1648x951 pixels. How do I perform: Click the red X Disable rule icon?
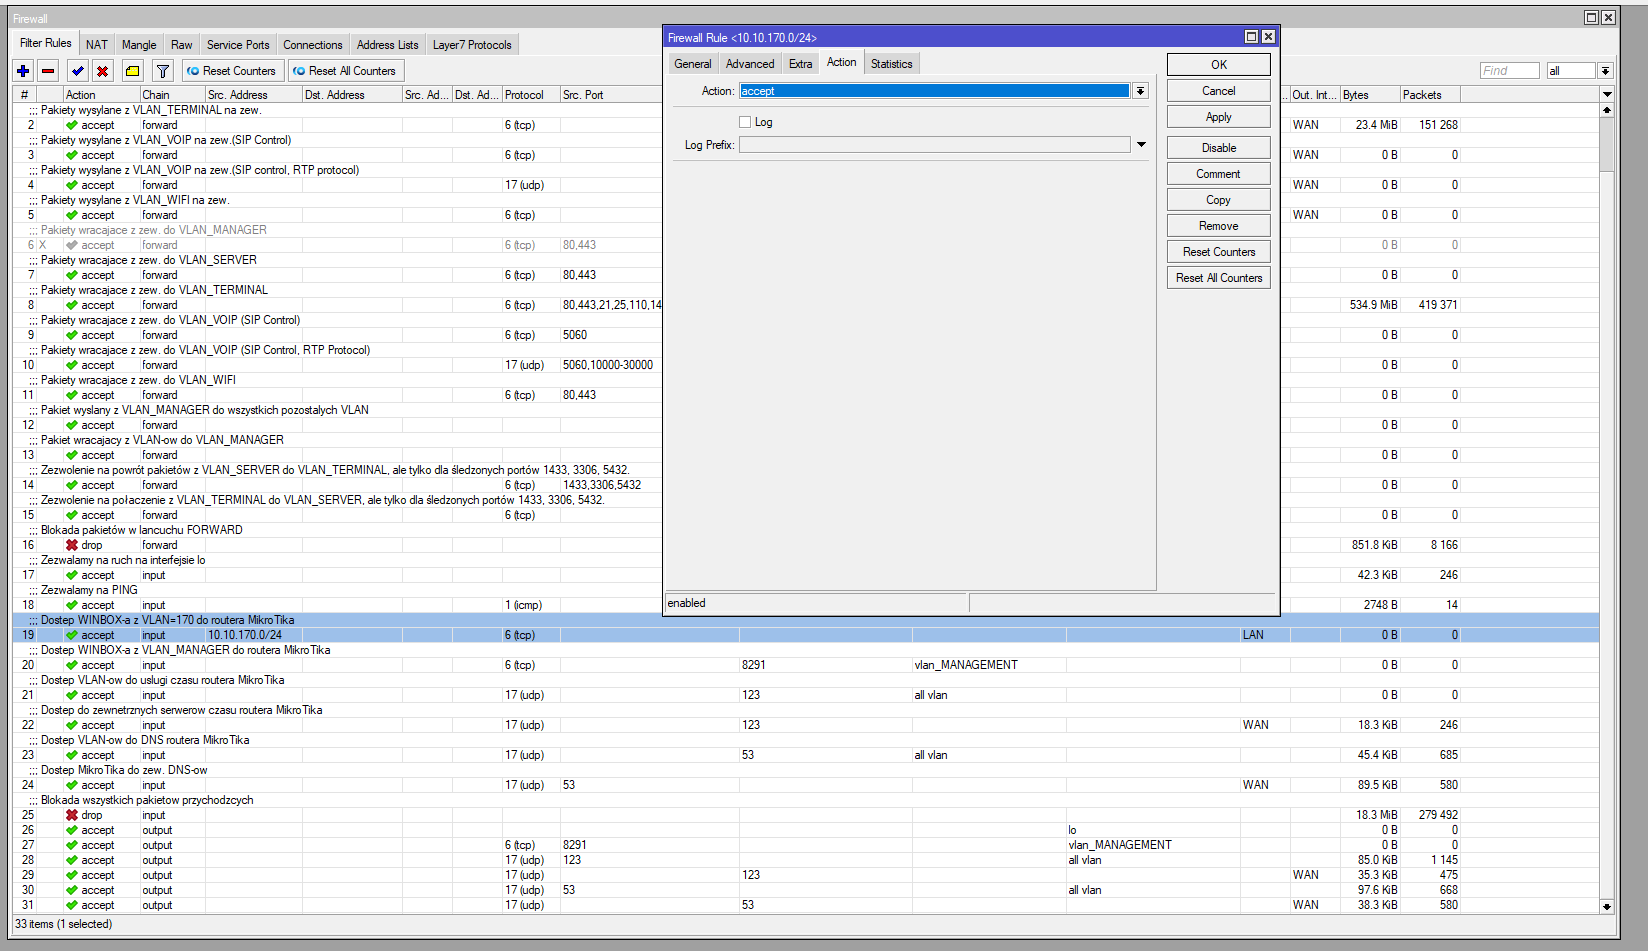pyautogui.click(x=102, y=71)
